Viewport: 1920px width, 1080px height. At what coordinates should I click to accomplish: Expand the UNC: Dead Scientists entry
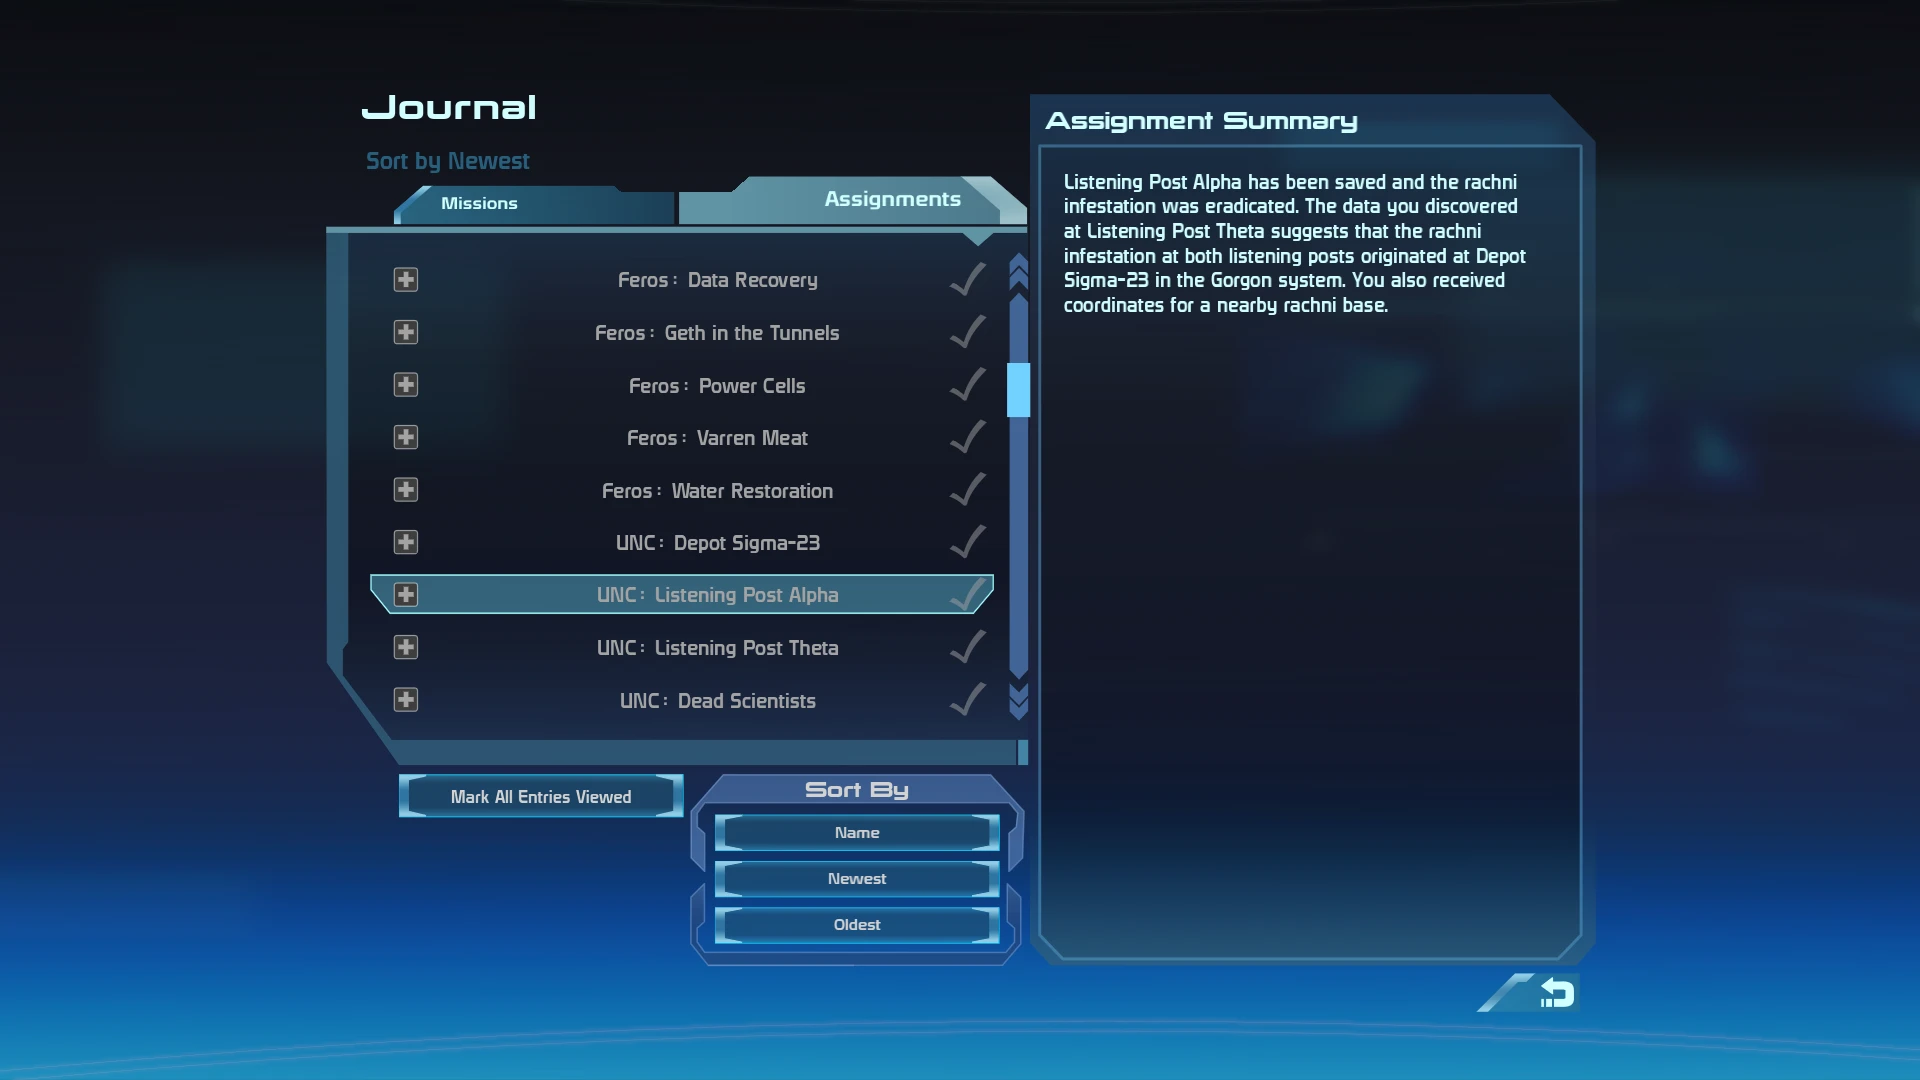(x=405, y=700)
